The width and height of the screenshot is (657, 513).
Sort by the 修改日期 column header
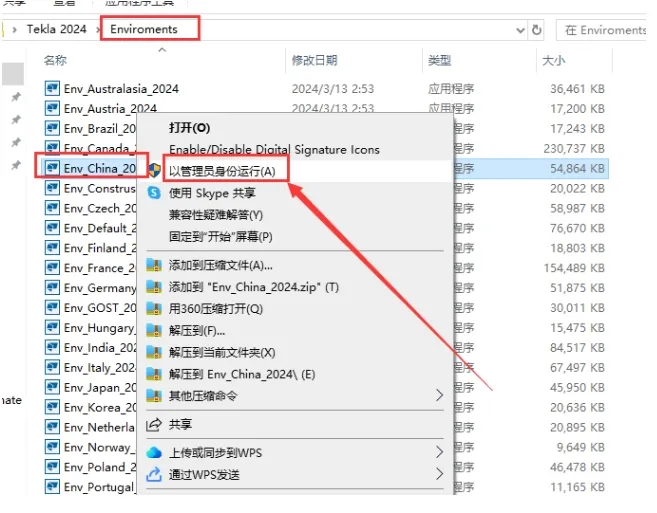click(x=315, y=60)
